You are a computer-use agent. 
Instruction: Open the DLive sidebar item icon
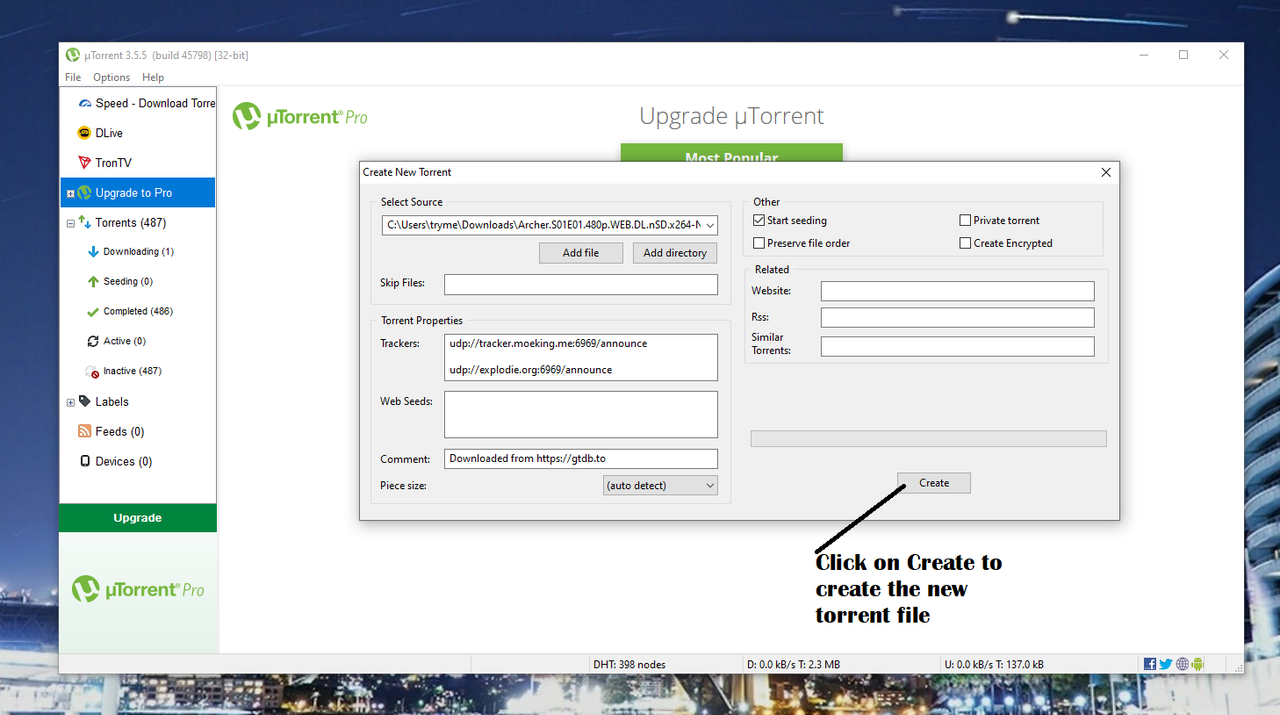pos(85,133)
